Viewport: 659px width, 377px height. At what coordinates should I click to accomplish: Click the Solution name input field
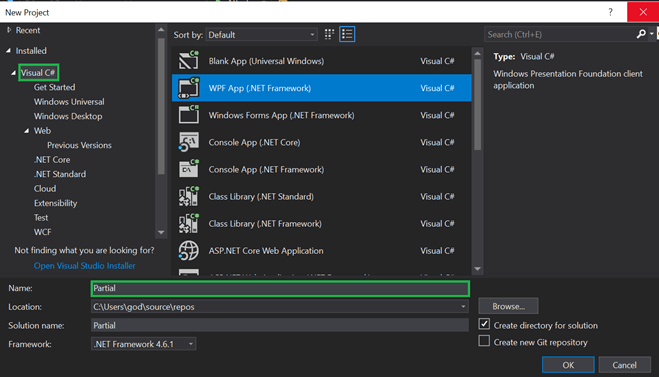tap(280, 325)
